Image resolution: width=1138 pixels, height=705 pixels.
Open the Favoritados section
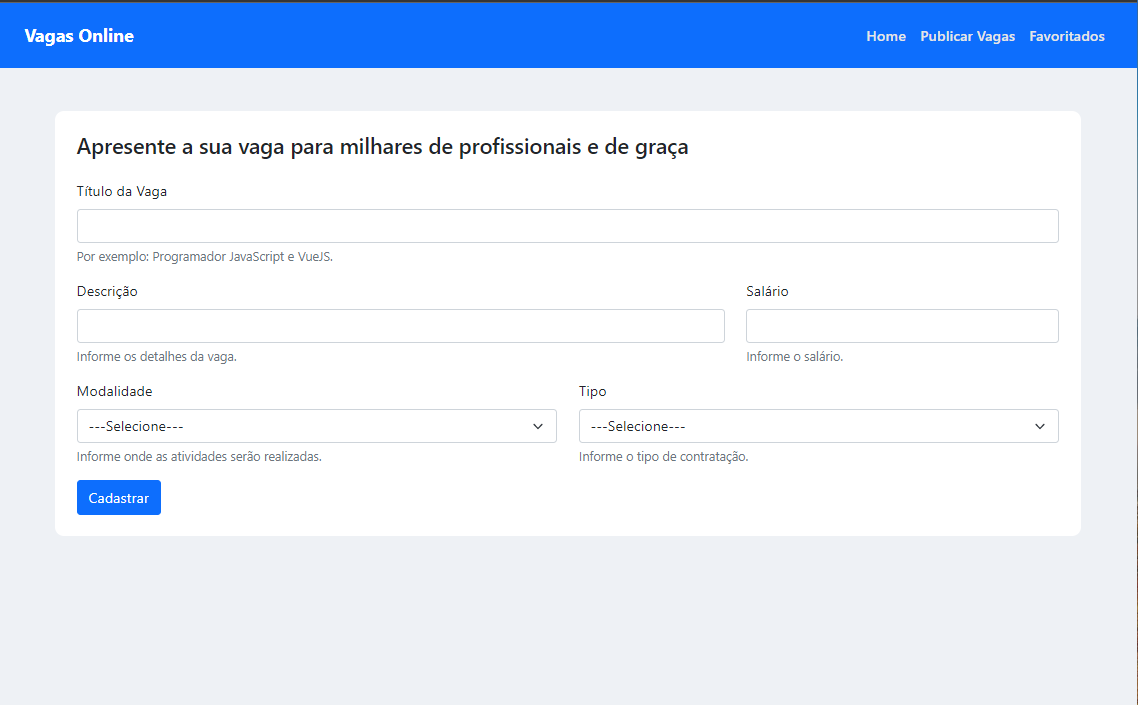[1067, 36]
